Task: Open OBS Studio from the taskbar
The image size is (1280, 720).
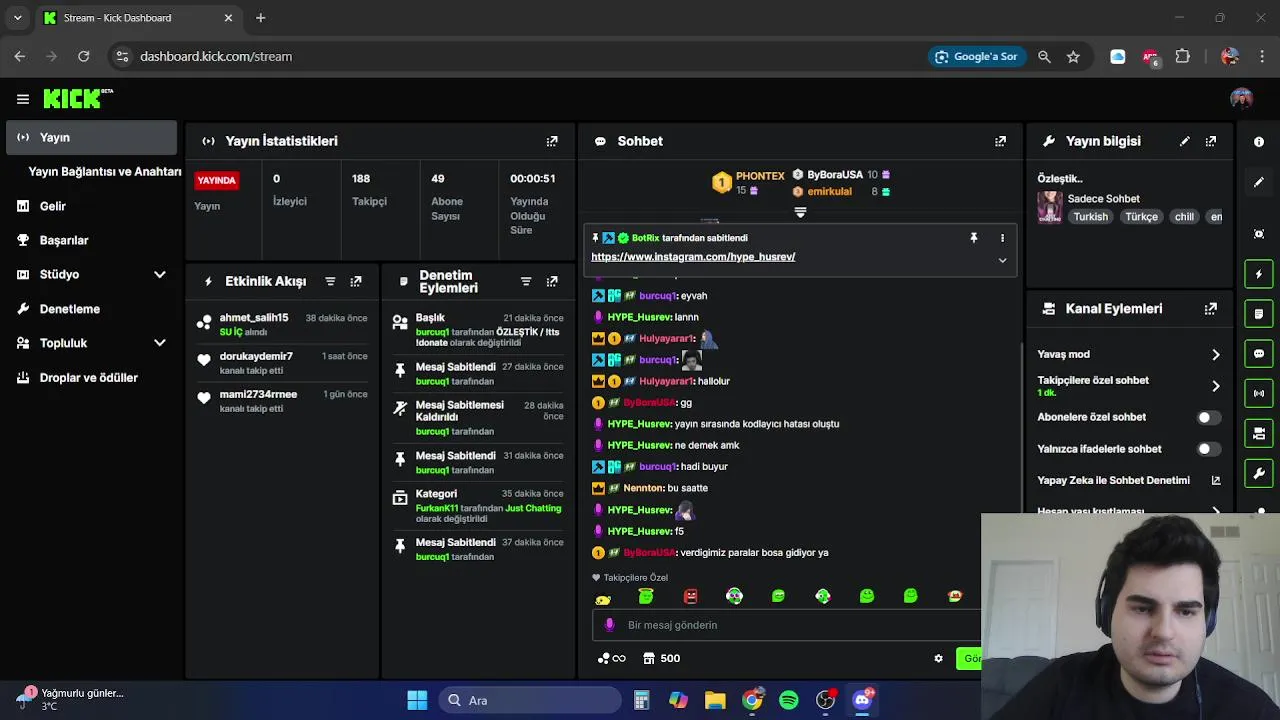Action: pos(825,700)
